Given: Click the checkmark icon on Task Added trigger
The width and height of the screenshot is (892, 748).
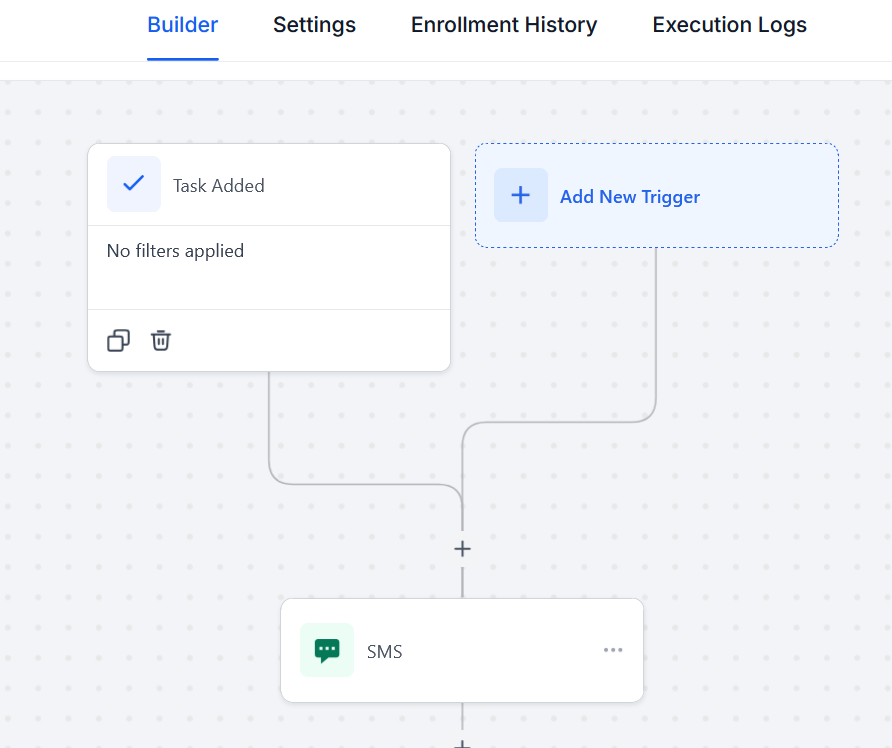Looking at the screenshot, I should [x=133, y=185].
